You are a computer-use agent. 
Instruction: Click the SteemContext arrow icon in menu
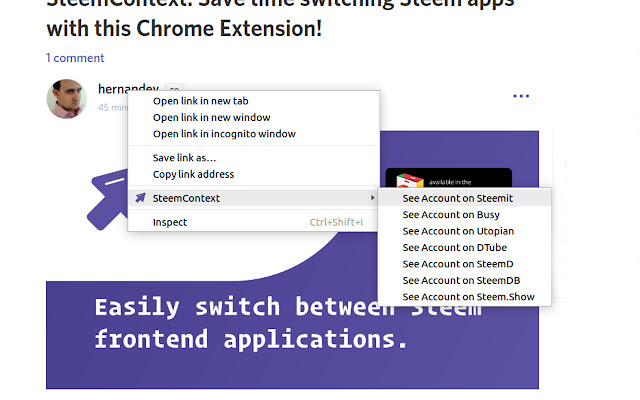pyautogui.click(x=140, y=198)
